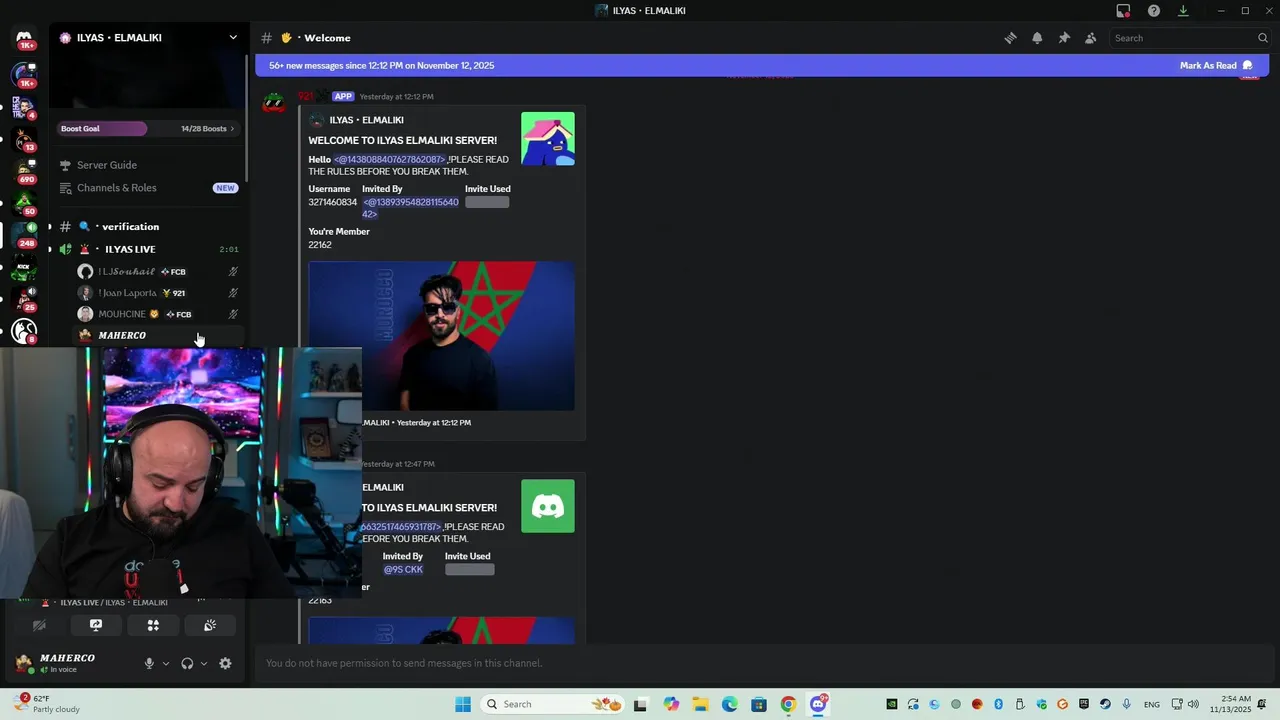
Task: Open Windows Start menu
Action: tap(463, 704)
